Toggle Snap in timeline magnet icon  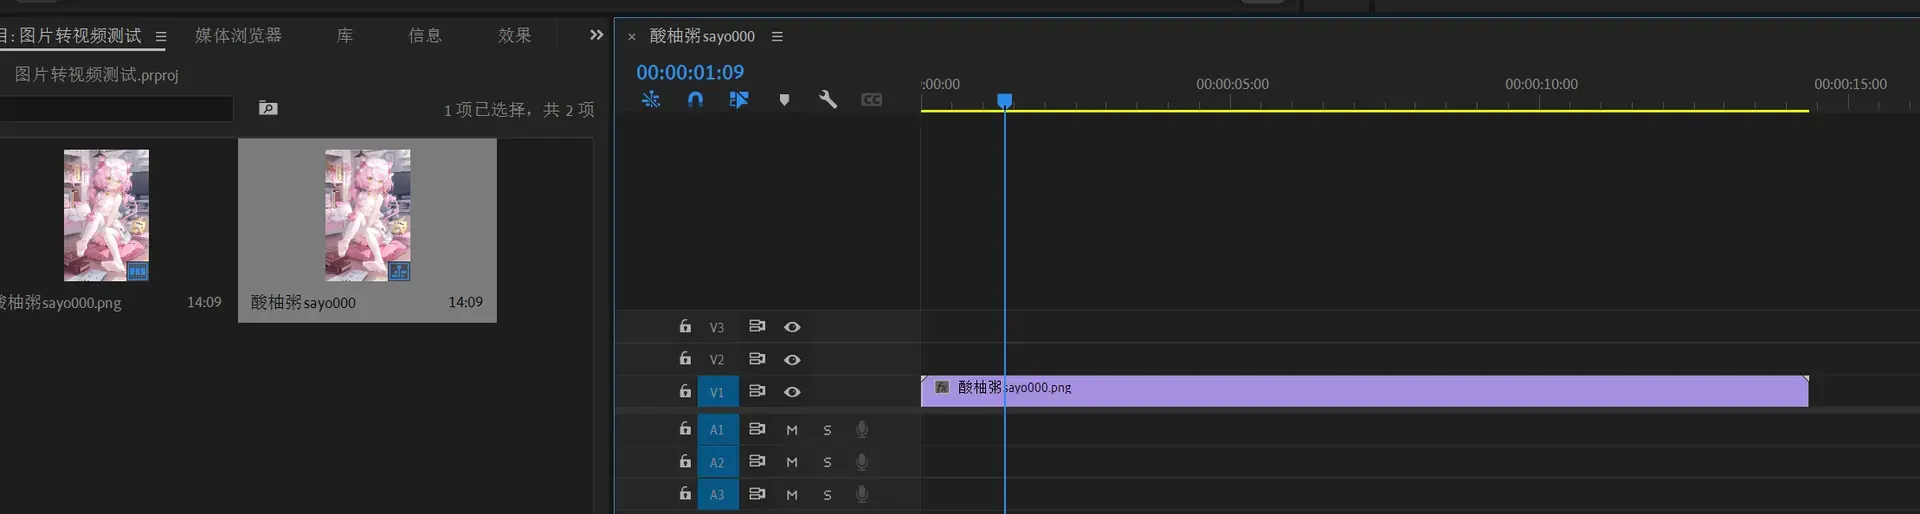[695, 99]
